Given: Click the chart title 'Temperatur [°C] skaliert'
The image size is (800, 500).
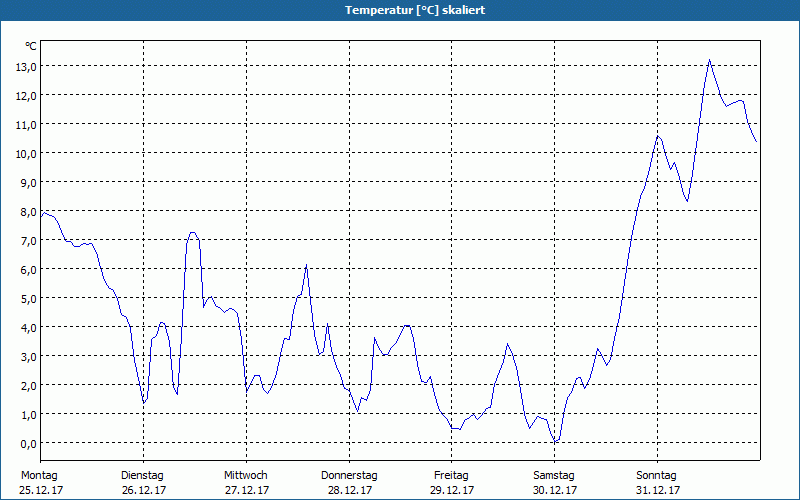Looking at the screenshot, I should 415,10.
